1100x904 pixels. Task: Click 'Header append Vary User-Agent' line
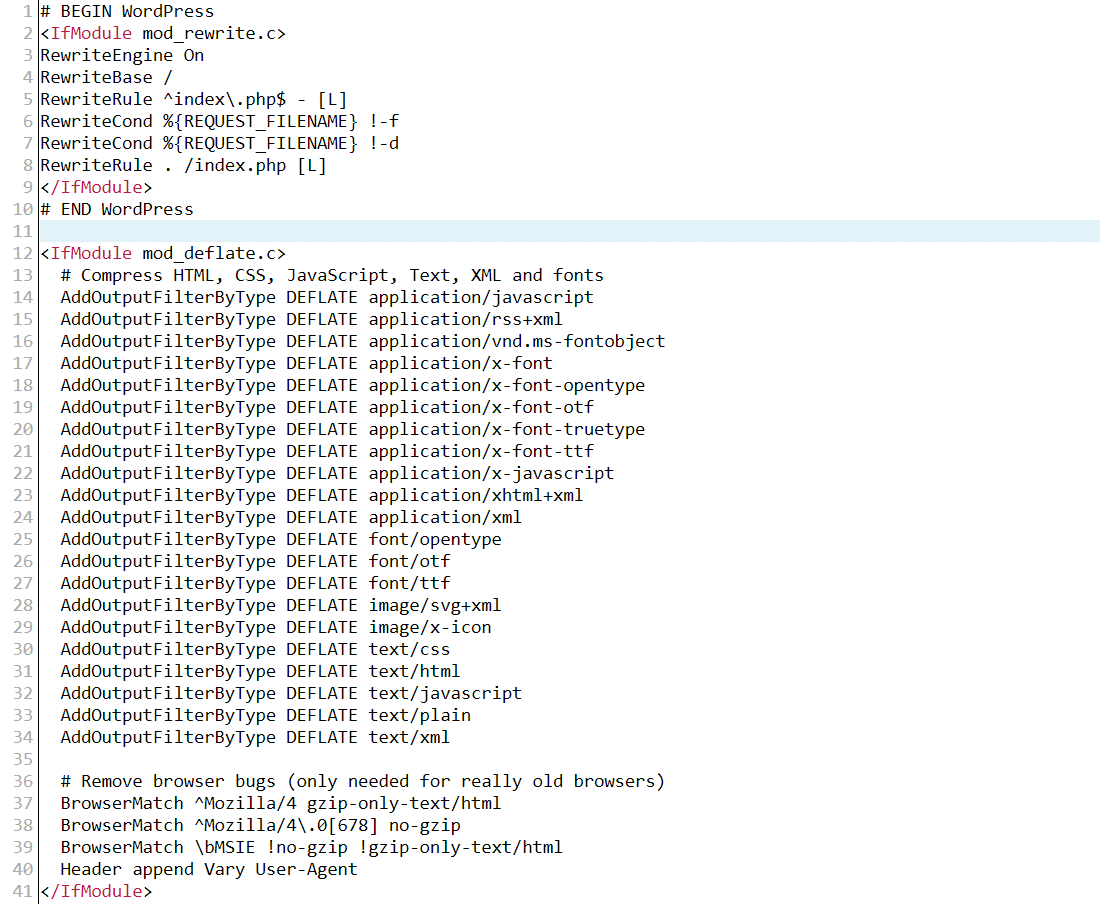208,870
